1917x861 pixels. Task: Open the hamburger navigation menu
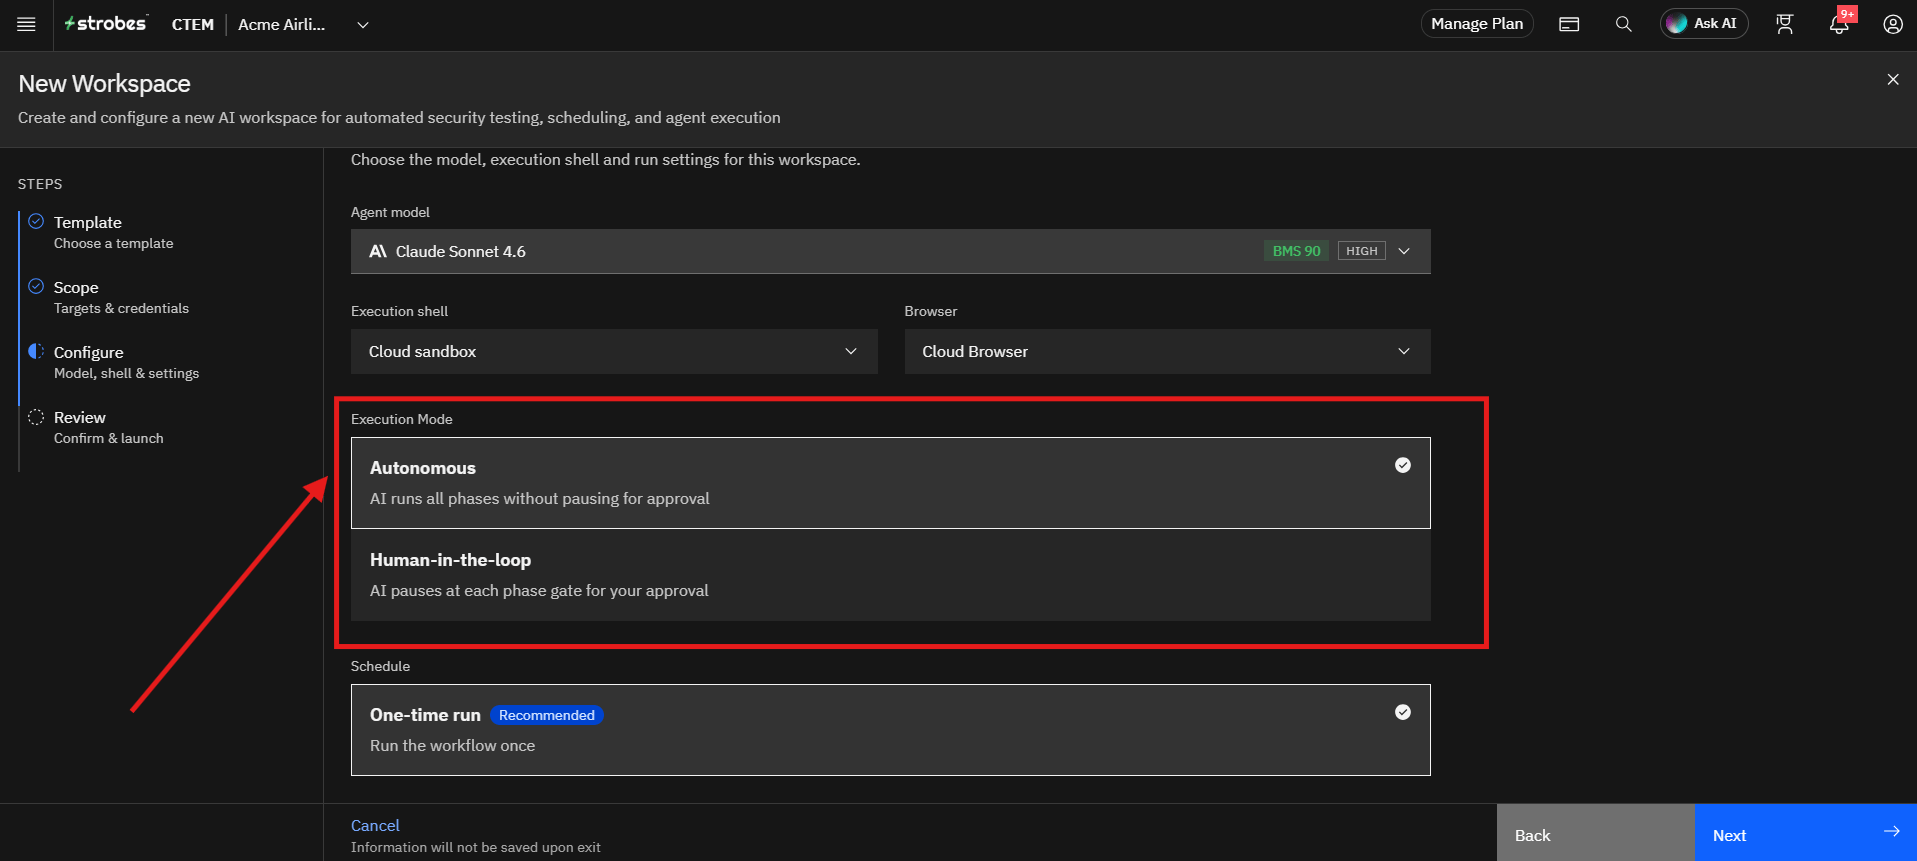point(27,24)
